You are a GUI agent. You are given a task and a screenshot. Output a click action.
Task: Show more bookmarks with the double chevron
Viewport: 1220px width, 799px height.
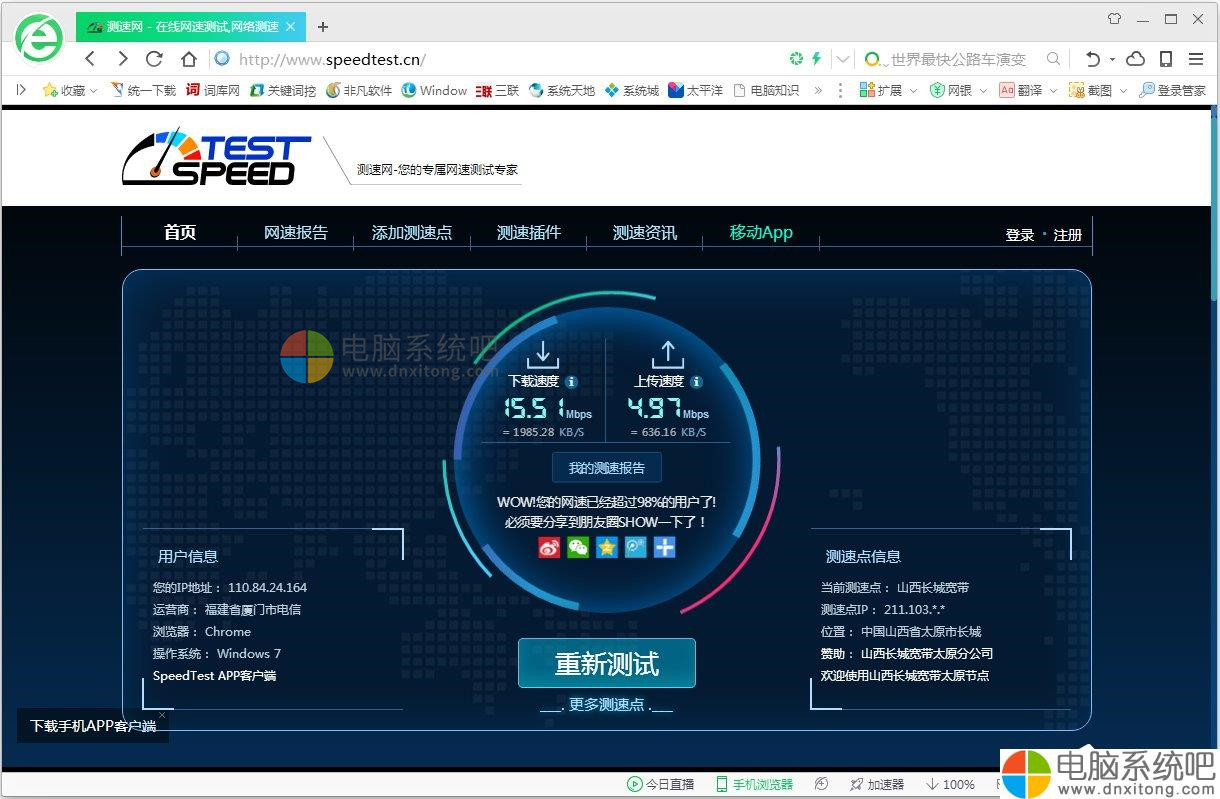pyautogui.click(x=818, y=90)
